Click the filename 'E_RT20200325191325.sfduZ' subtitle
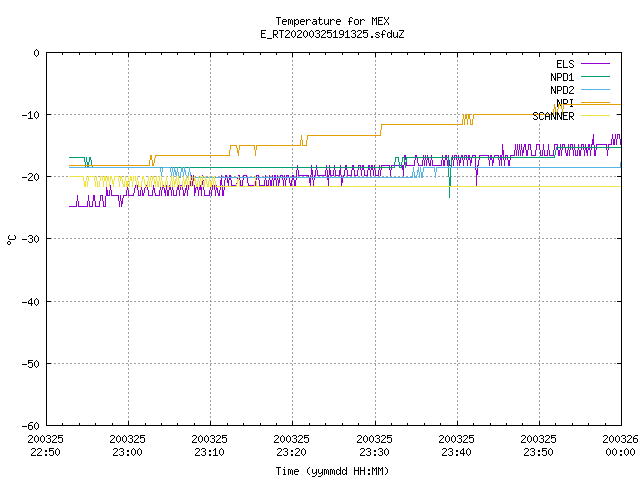Image resolution: width=640 pixels, height=480 pixels. tap(332, 34)
